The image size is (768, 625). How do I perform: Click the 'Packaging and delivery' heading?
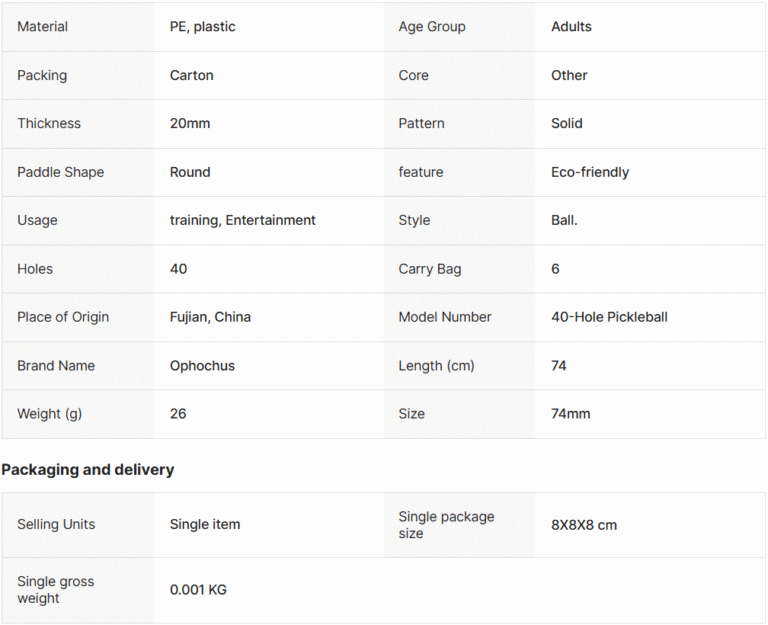pos(88,470)
